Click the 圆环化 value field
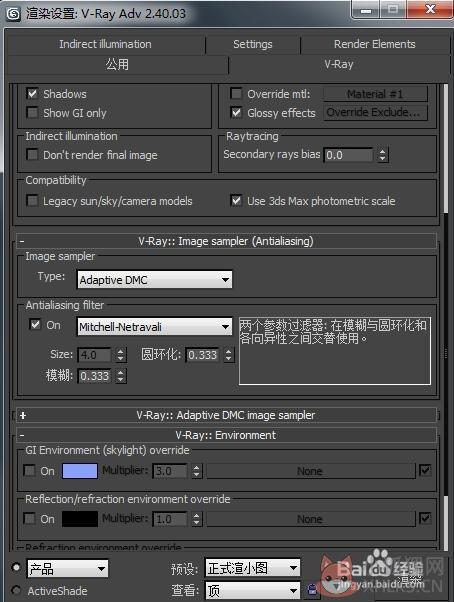This screenshot has height=602, width=454. pos(203,355)
